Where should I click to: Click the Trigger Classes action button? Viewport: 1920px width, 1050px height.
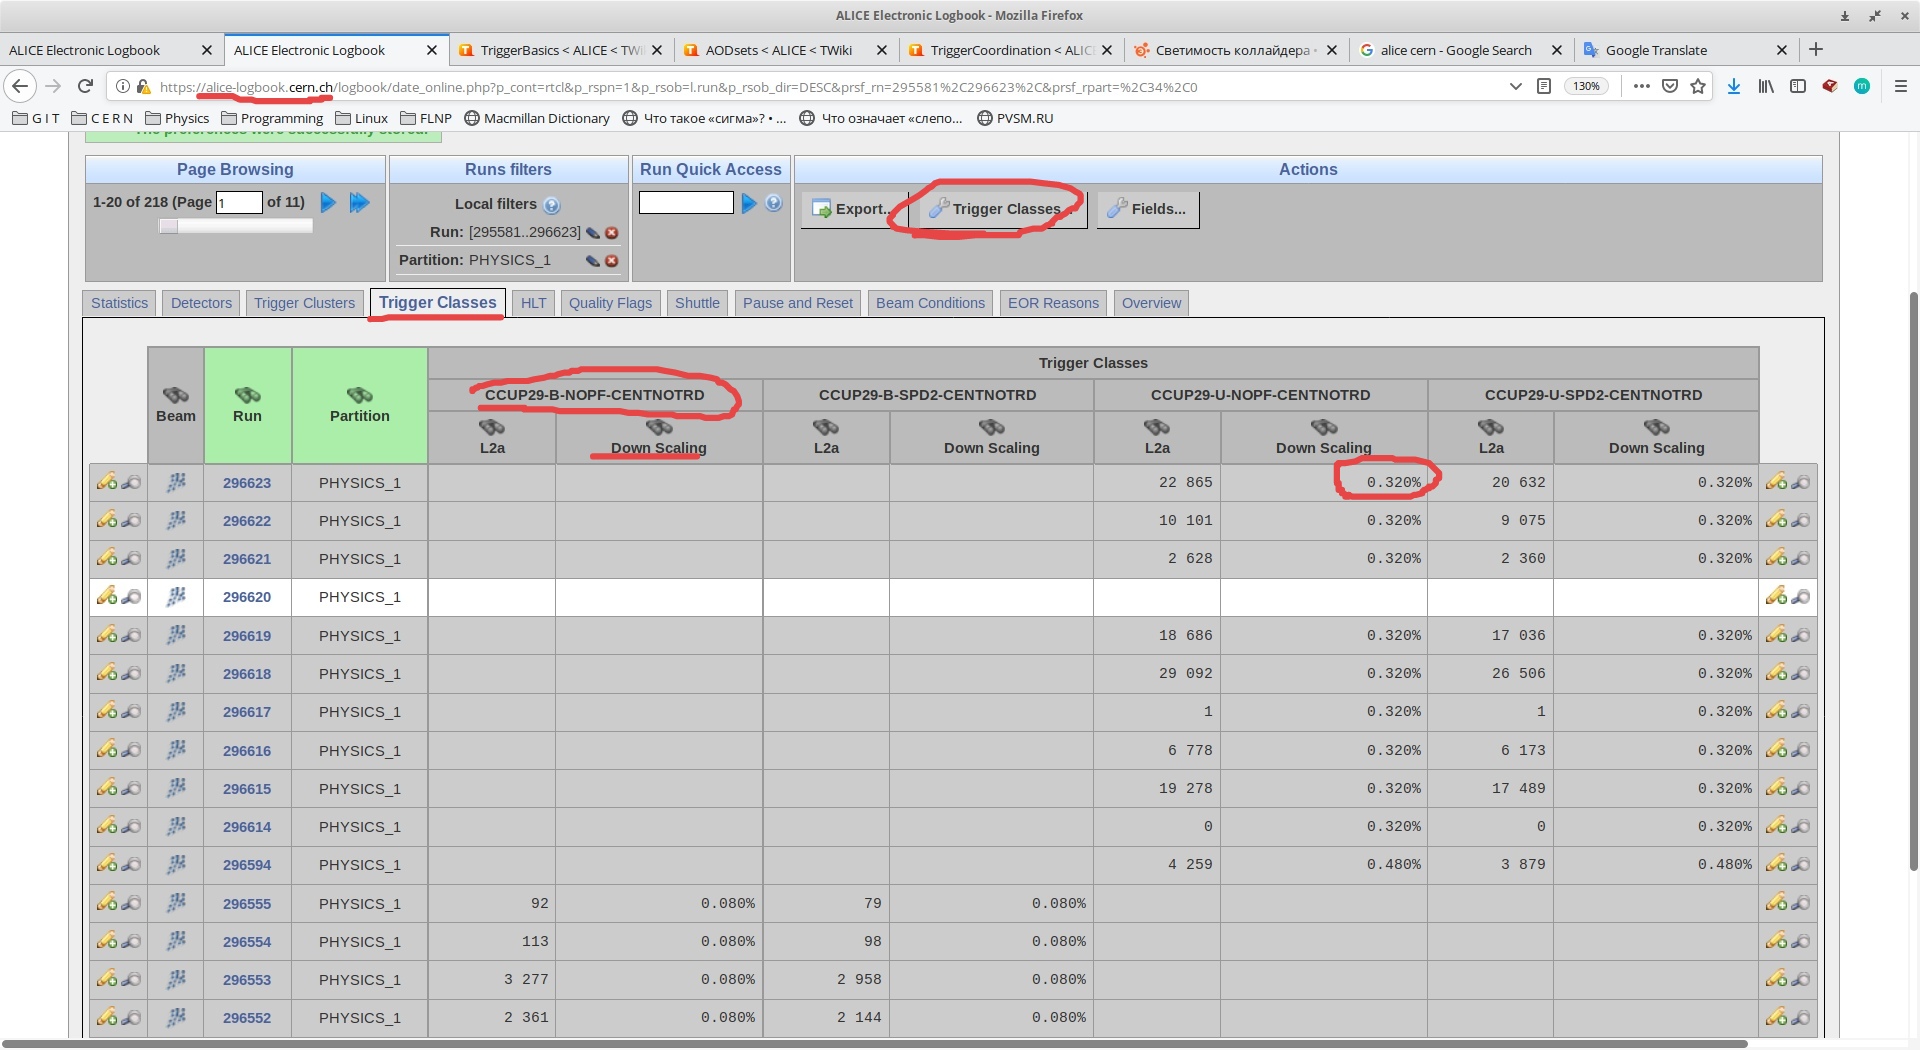pyautogui.click(x=1003, y=209)
